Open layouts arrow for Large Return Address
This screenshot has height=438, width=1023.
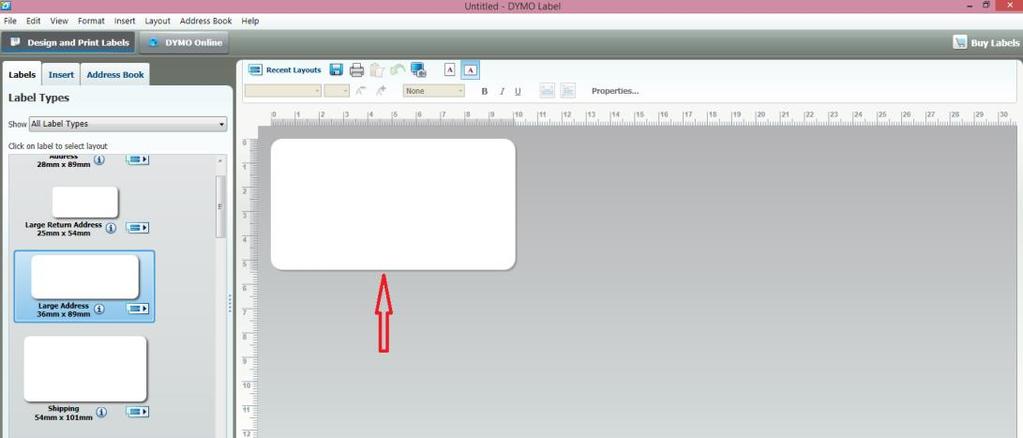(138, 228)
